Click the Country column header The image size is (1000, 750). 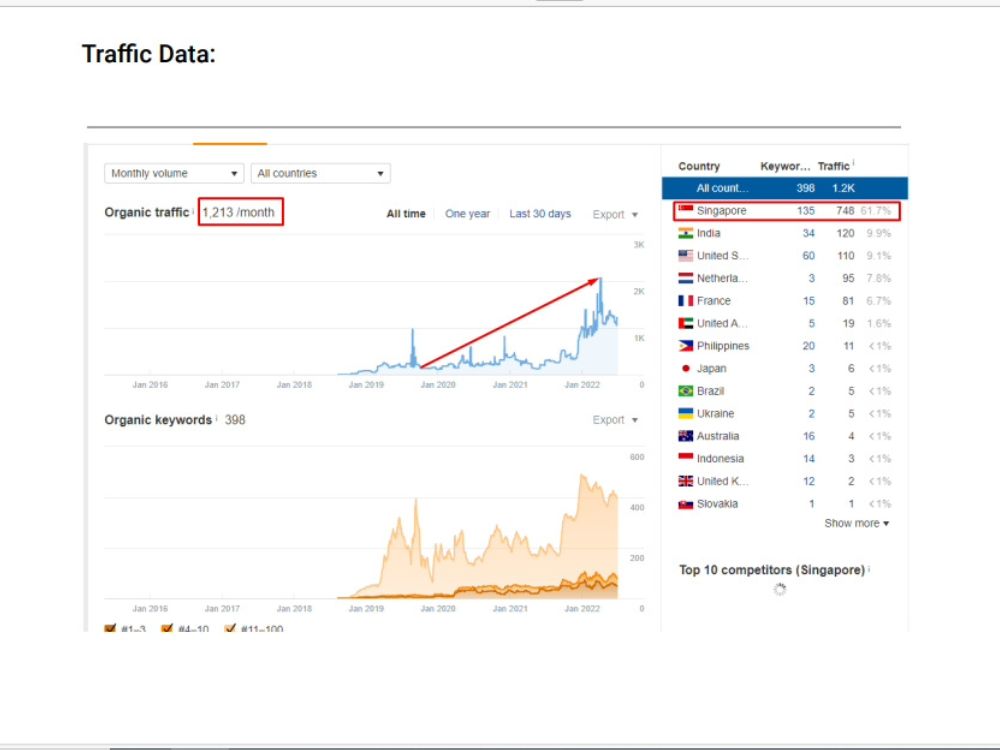699,166
